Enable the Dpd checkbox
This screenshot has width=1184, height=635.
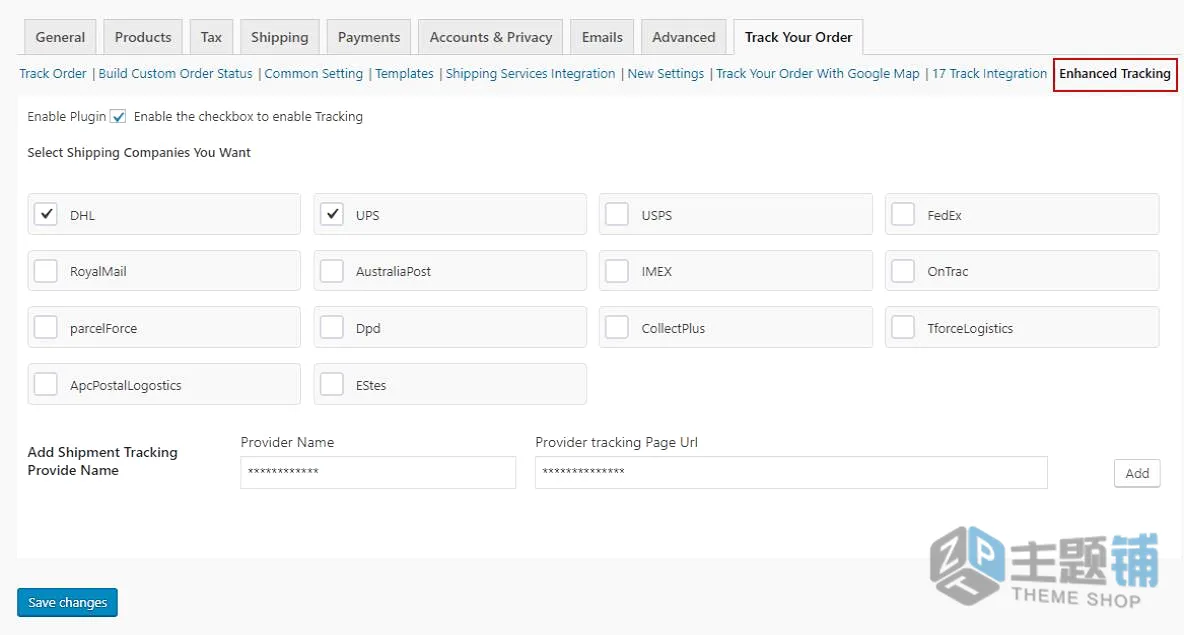click(331, 328)
